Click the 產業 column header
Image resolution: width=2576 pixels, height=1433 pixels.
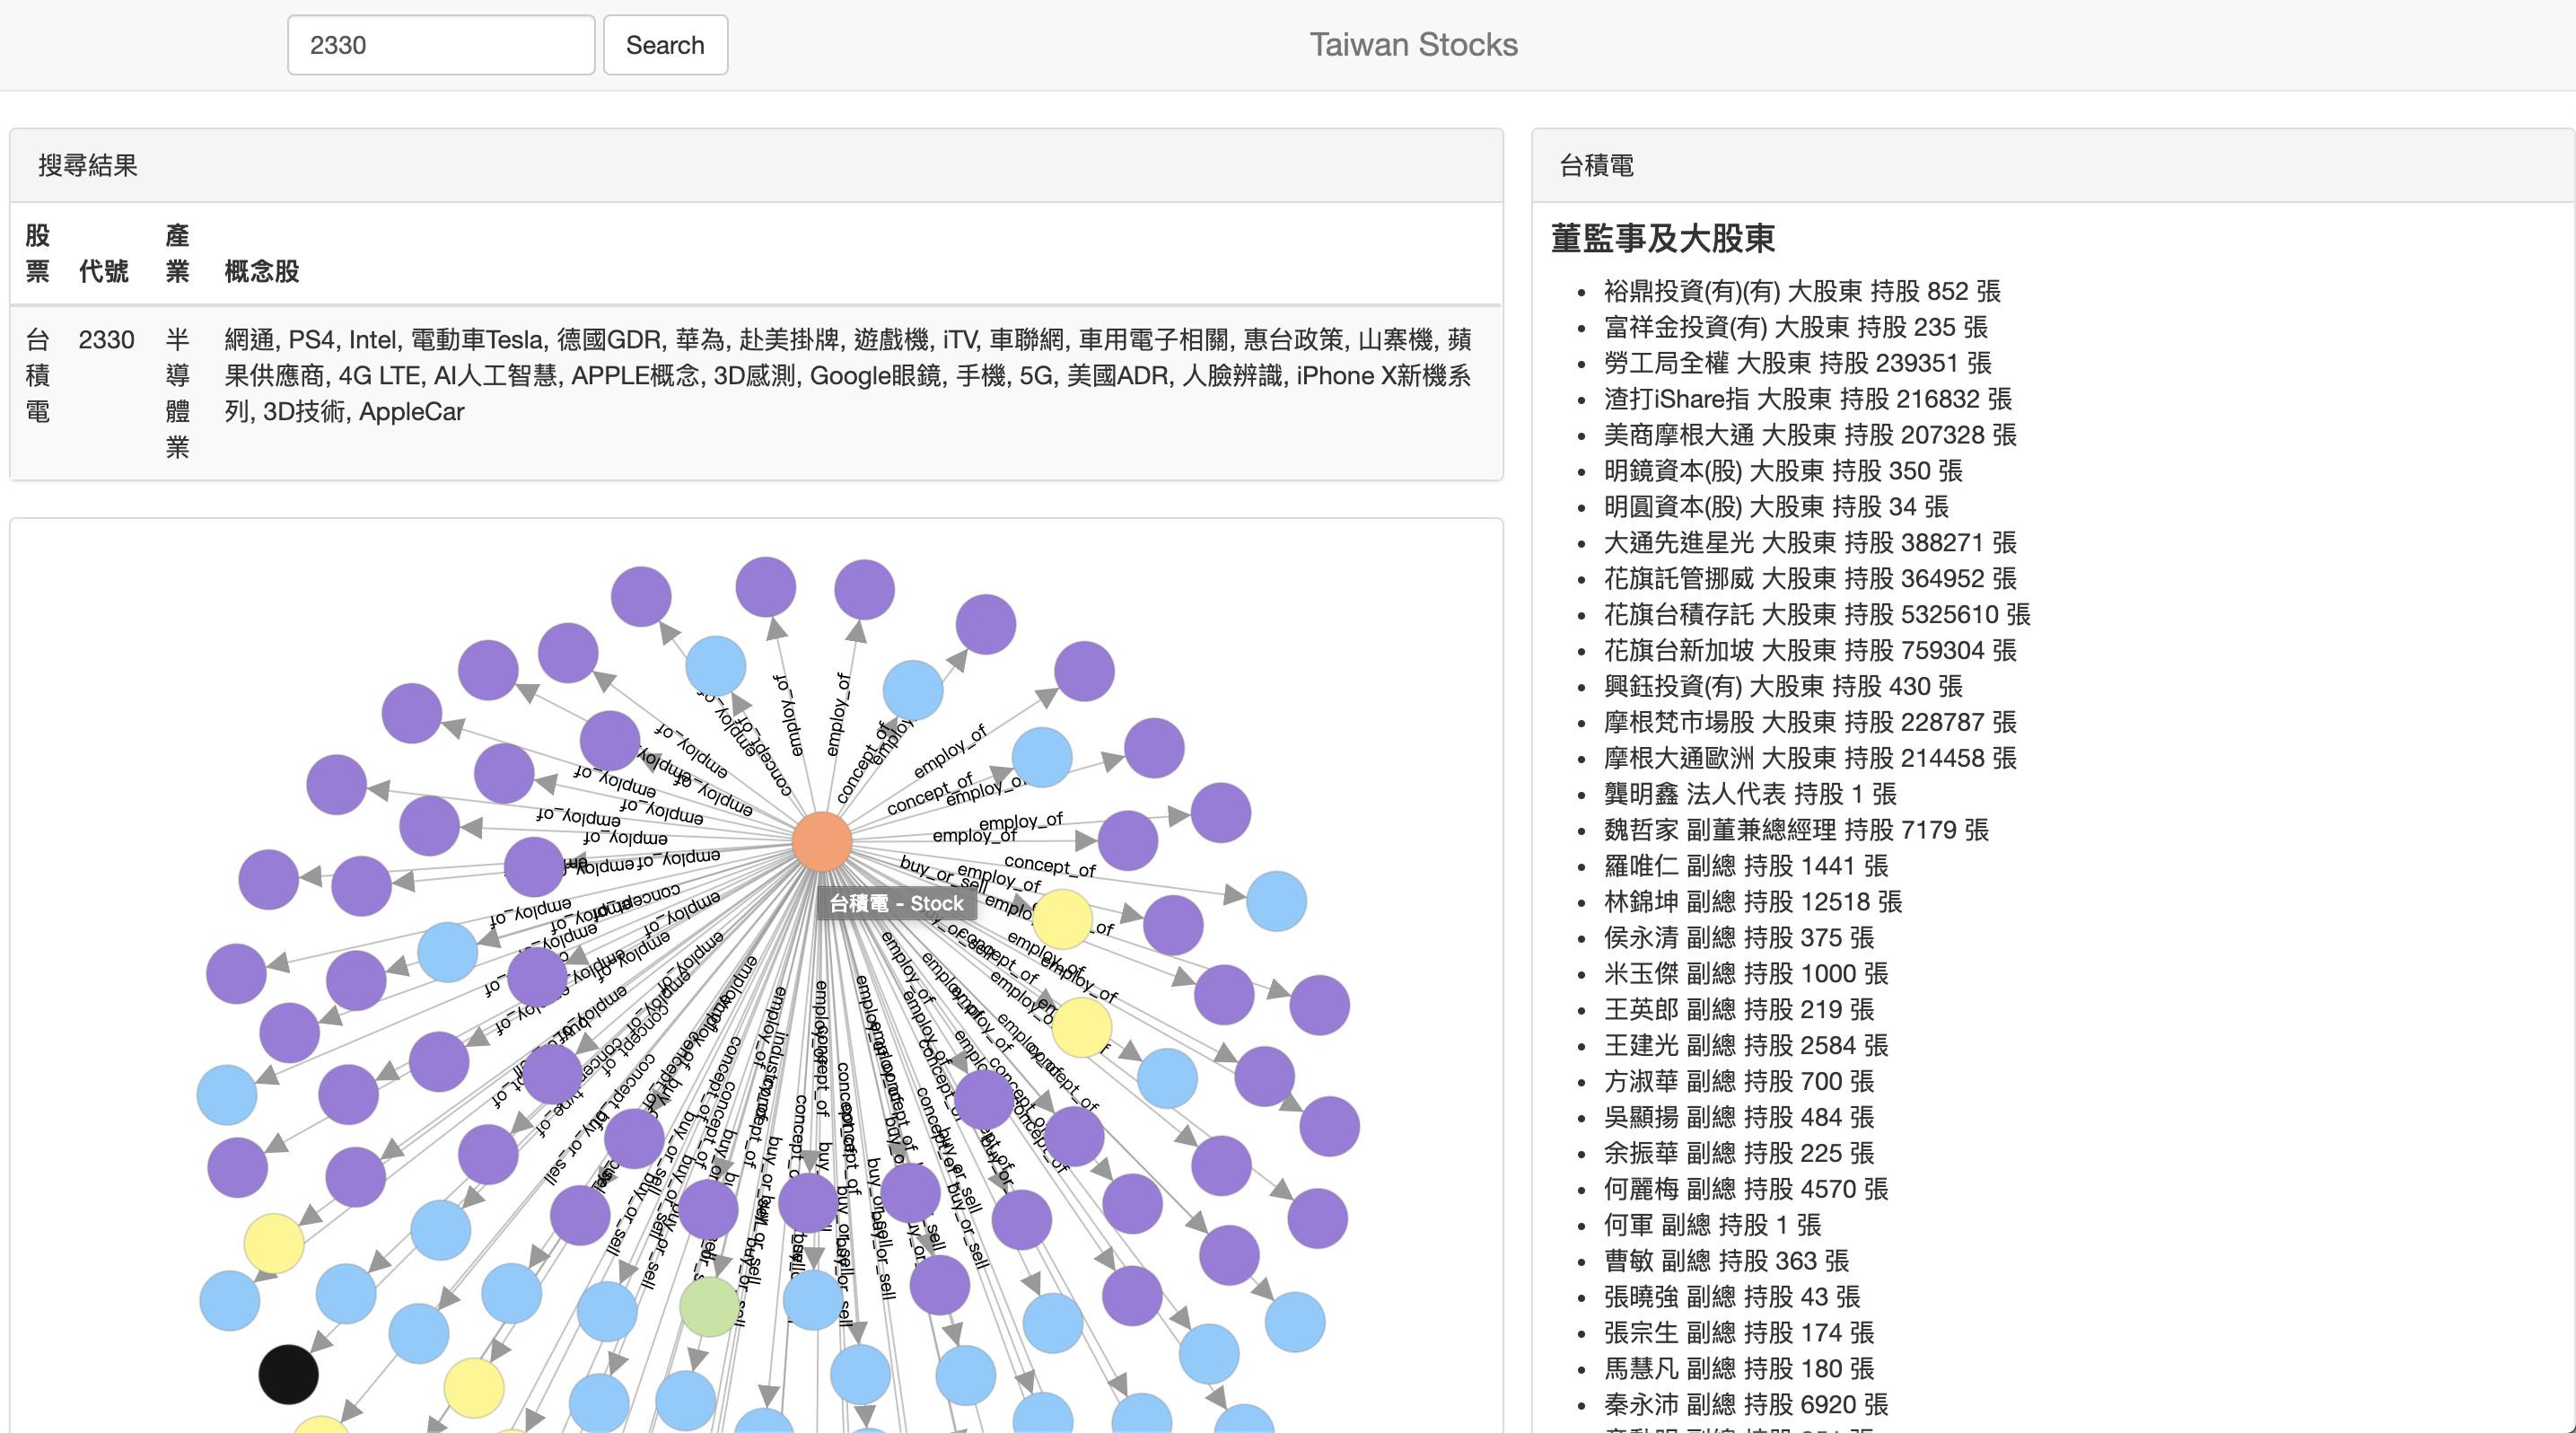pyautogui.click(x=177, y=253)
